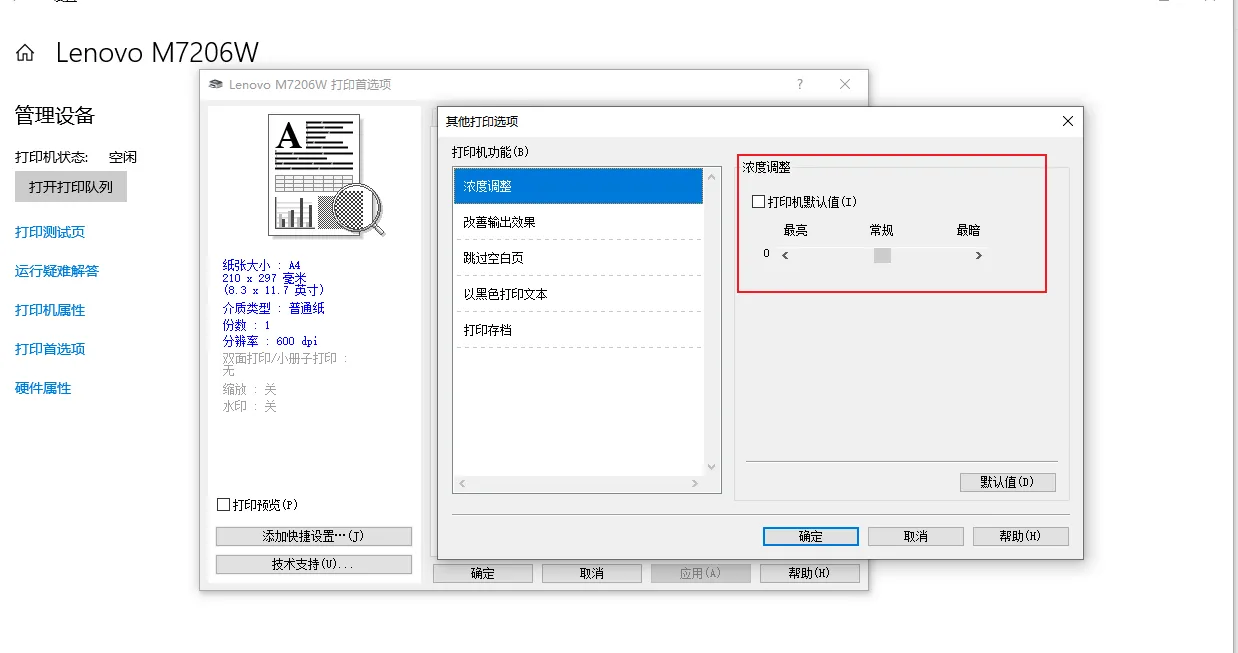Select 浓度调整 in the printer function list
The height and width of the screenshot is (653, 1238).
click(579, 186)
